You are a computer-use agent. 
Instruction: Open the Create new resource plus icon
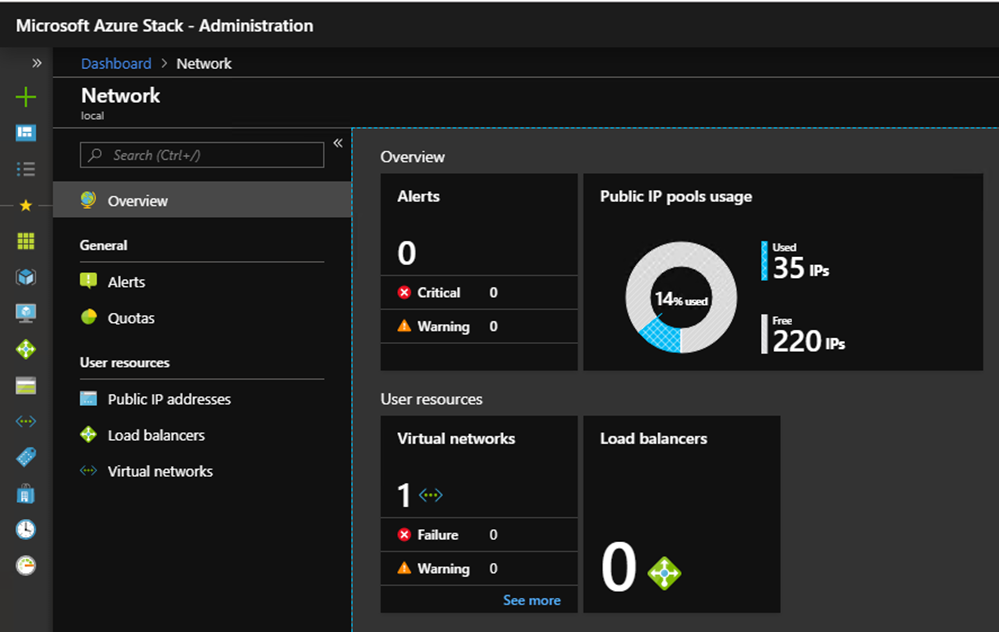(x=26, y=97)
